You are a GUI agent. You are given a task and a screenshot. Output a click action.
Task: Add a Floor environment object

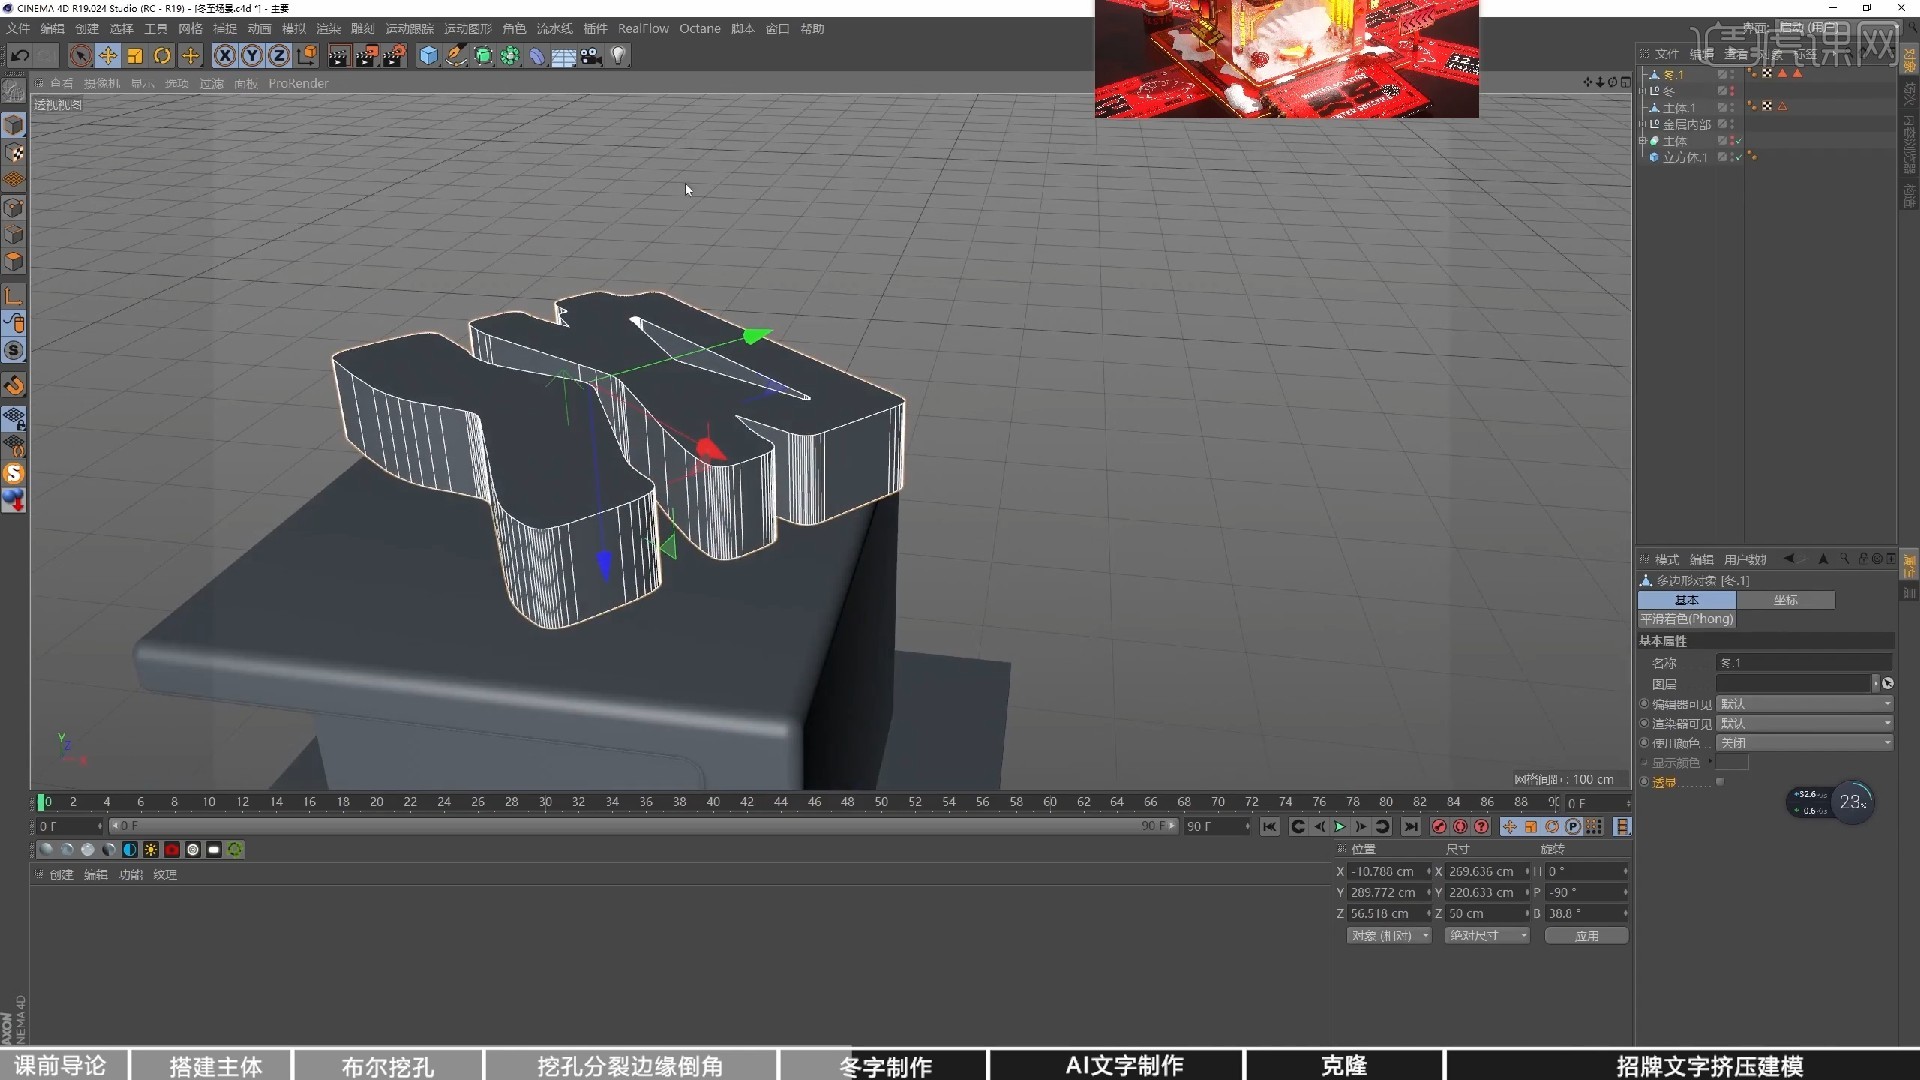[x=564, y=56]
